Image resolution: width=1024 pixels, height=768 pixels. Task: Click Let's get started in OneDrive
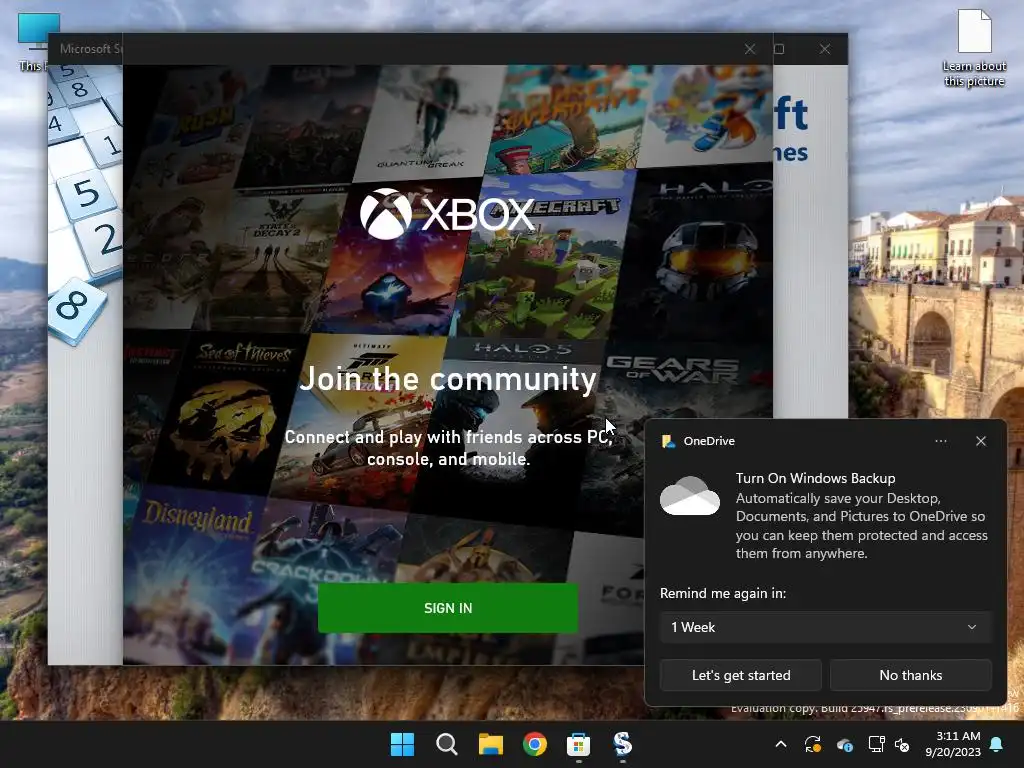[x=741, y=675]
